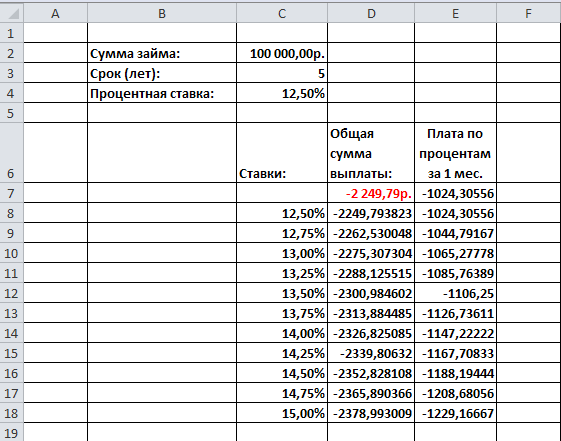Click value -1065,27778
Image resolution: width=561 pixels, height=441 pixels.
(x=455, y=253)
